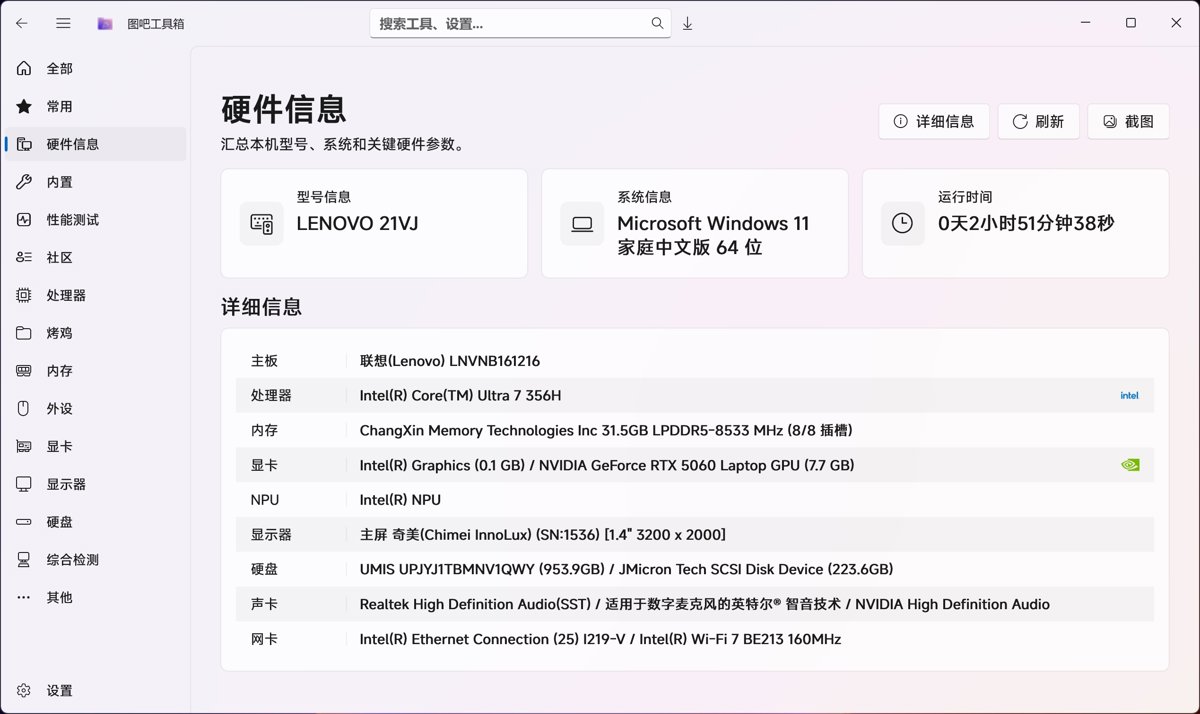Click the 网卡 row label
This screenshot has height=714, width=1200.
(264, 639)
